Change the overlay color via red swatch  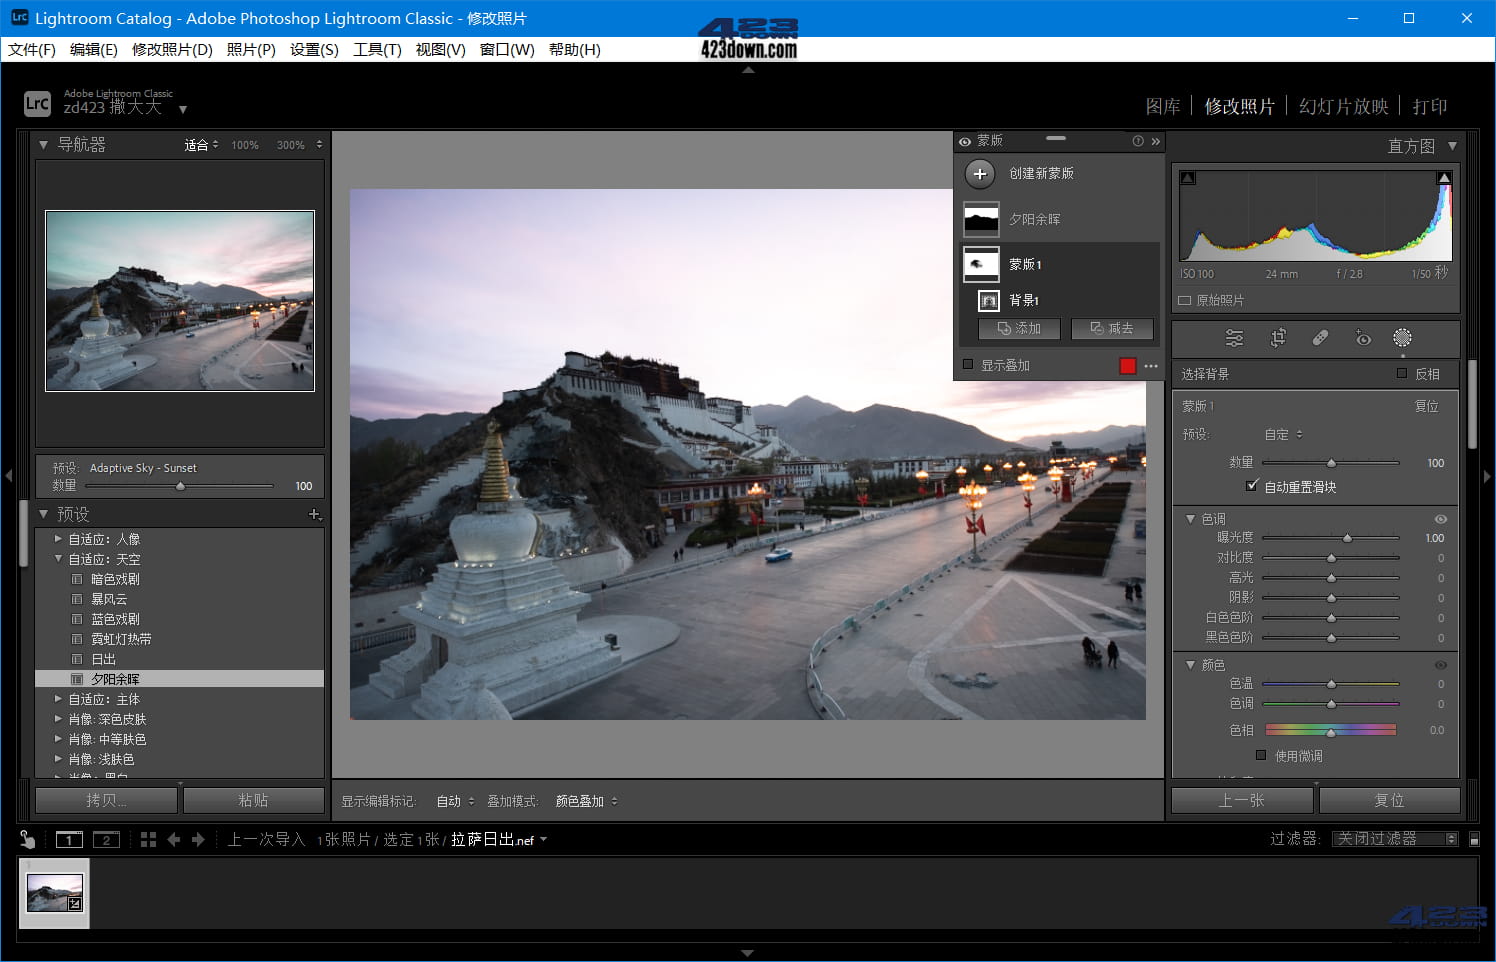(x=1127, y=366)
